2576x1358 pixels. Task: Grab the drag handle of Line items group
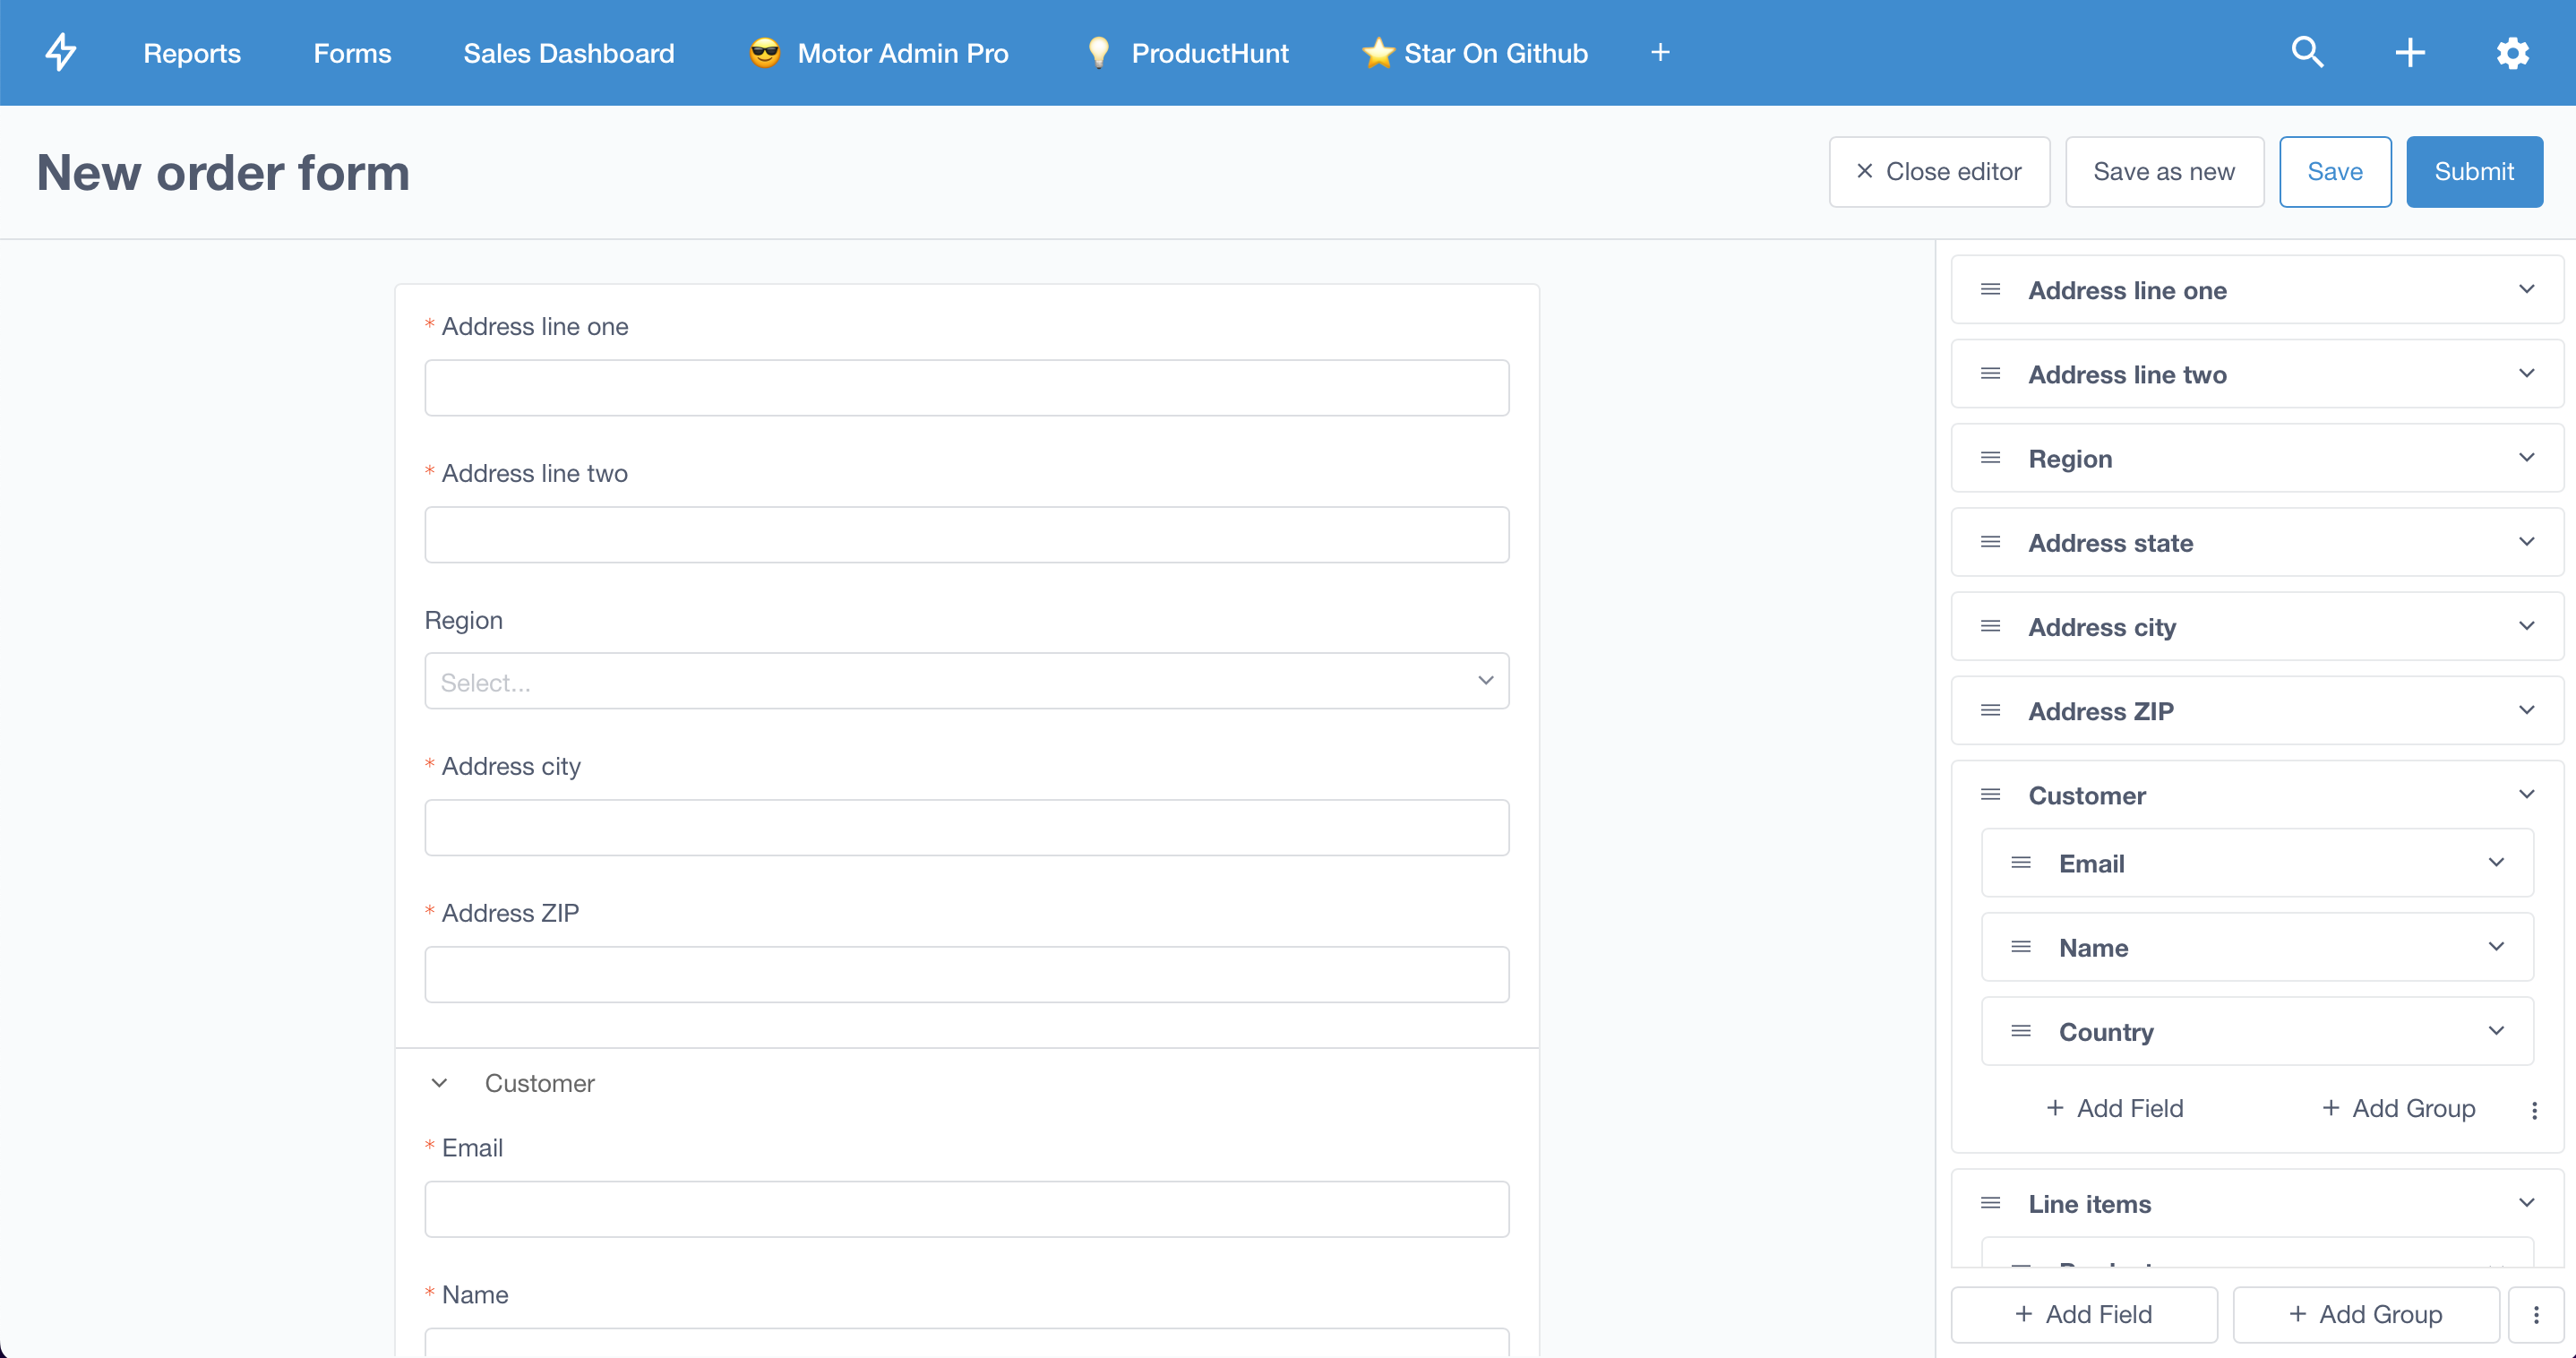1990,1203
